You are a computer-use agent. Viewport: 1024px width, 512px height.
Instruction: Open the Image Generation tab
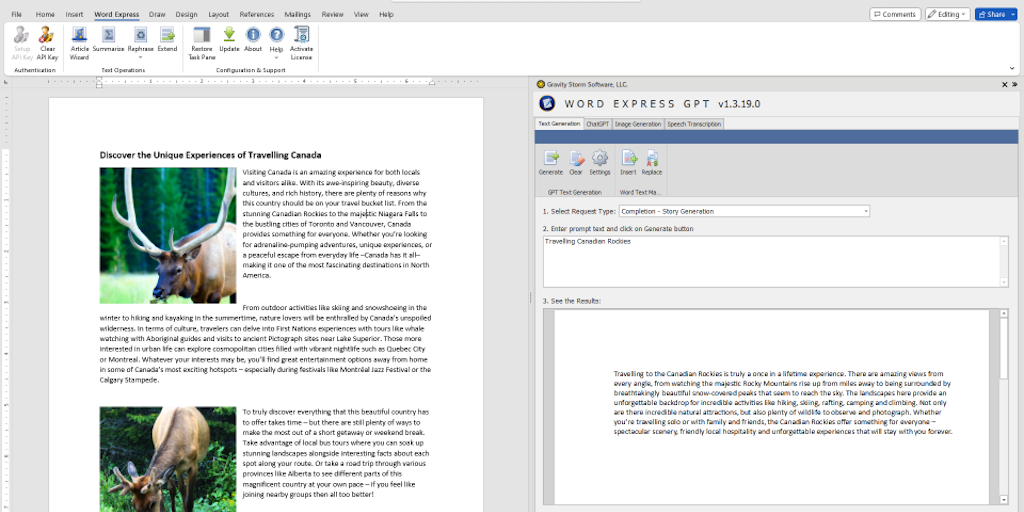click(x=638, y=124)
